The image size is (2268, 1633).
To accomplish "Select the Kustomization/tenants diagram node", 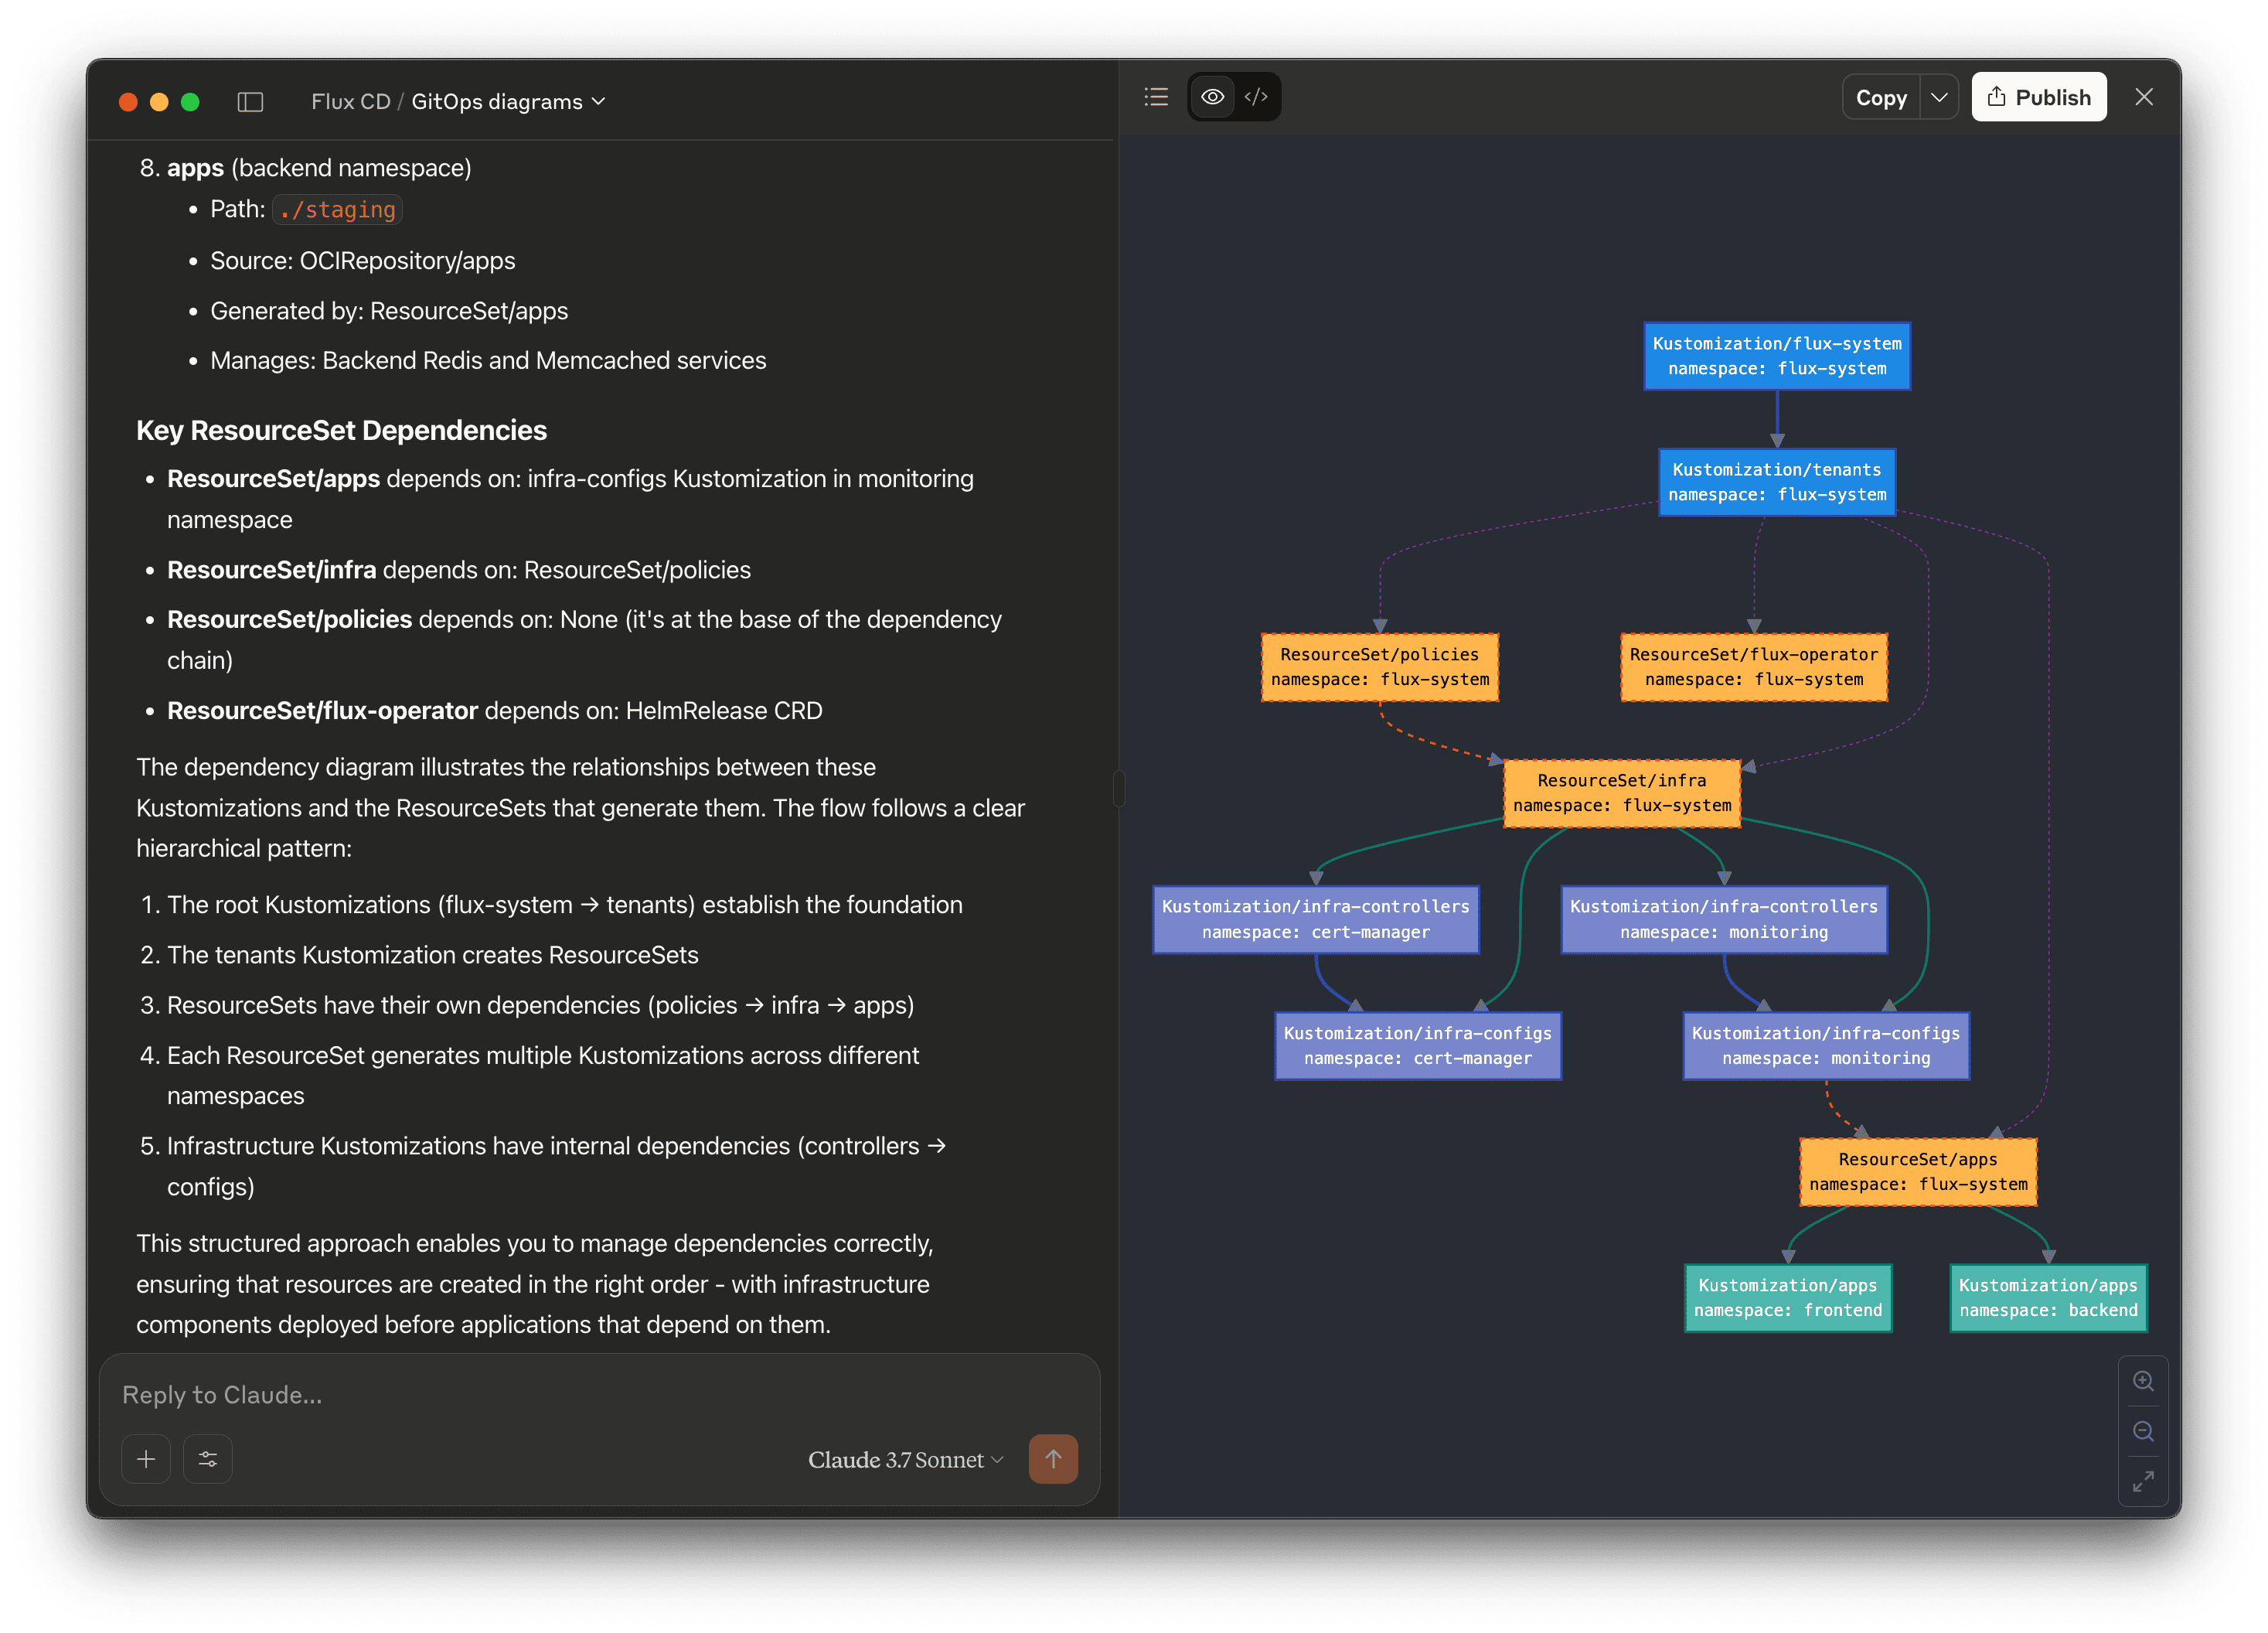I will [1776, 482].
